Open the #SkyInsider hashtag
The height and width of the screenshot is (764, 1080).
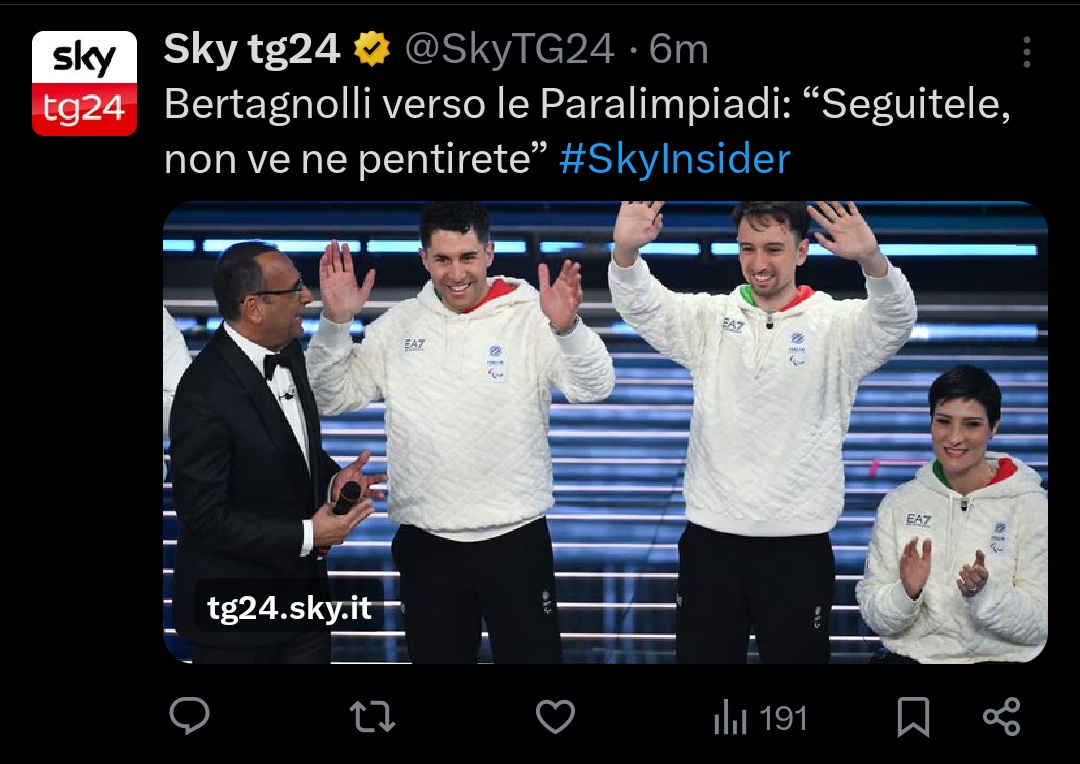[x=674, y=159]
